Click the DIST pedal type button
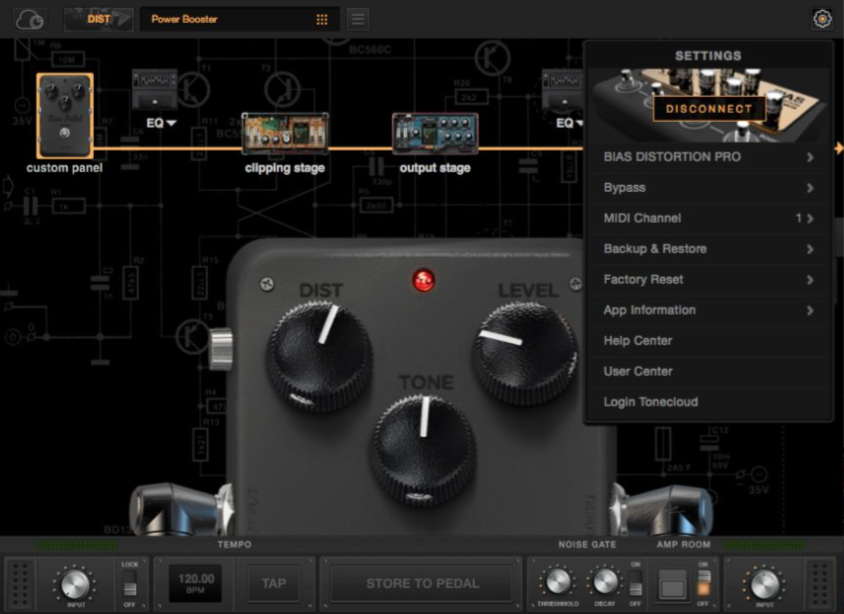Image resolution: width=844 pixels, height=614 pixels. (x=99, y=19)
